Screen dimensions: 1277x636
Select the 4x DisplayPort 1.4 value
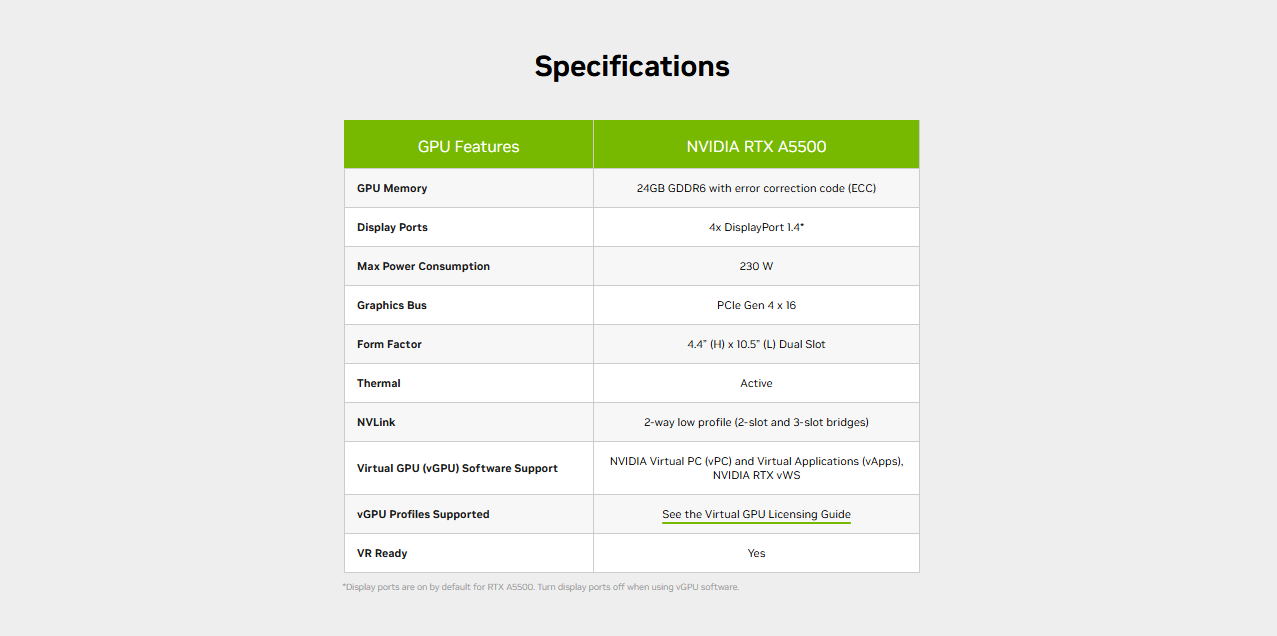756,227
